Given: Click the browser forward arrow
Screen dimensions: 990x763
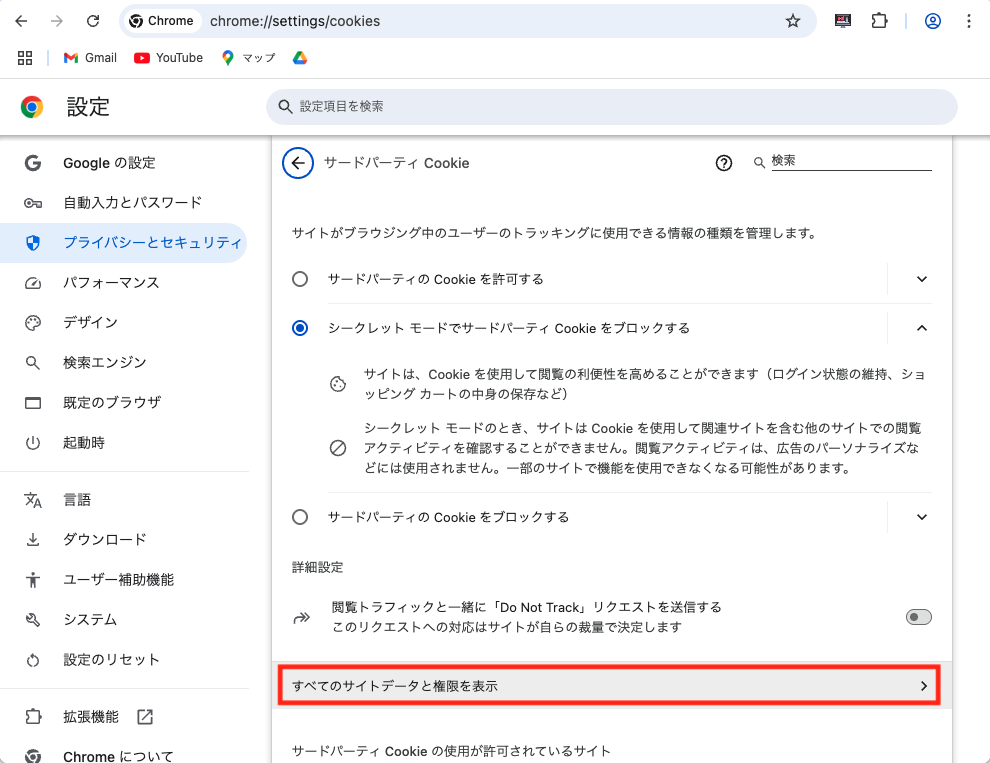Looking at the screenshot, I should pos(57,21).
